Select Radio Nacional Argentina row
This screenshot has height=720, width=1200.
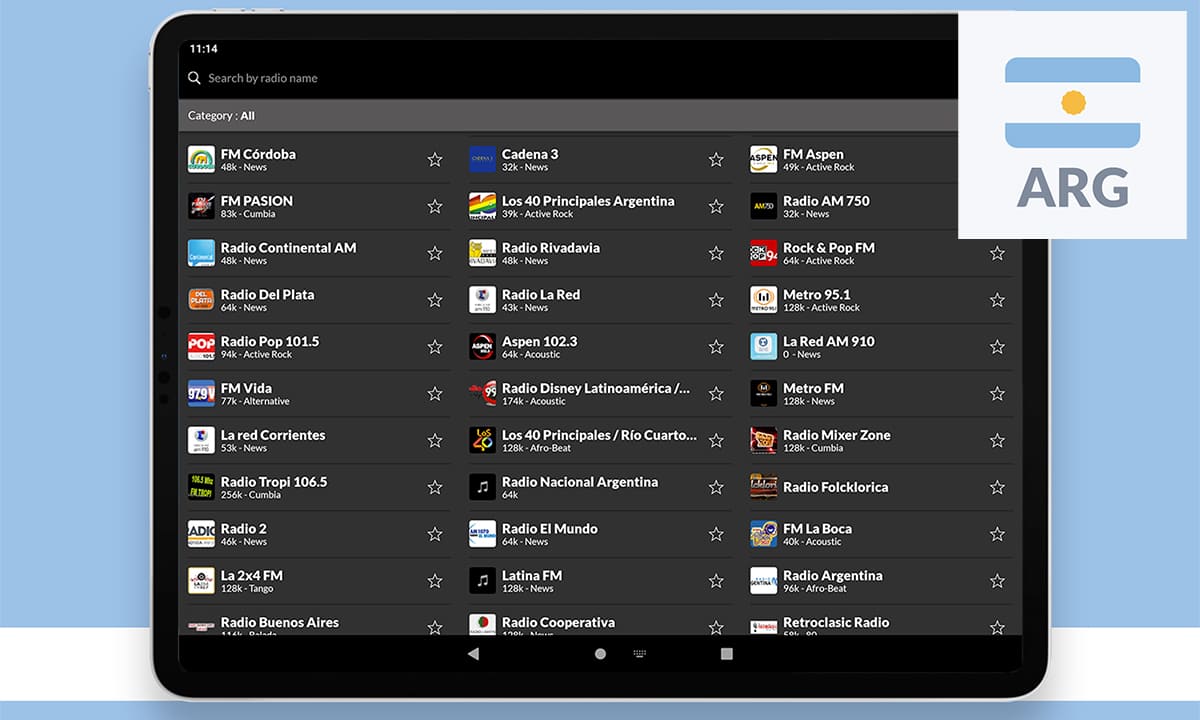click(x=599, y=487)
